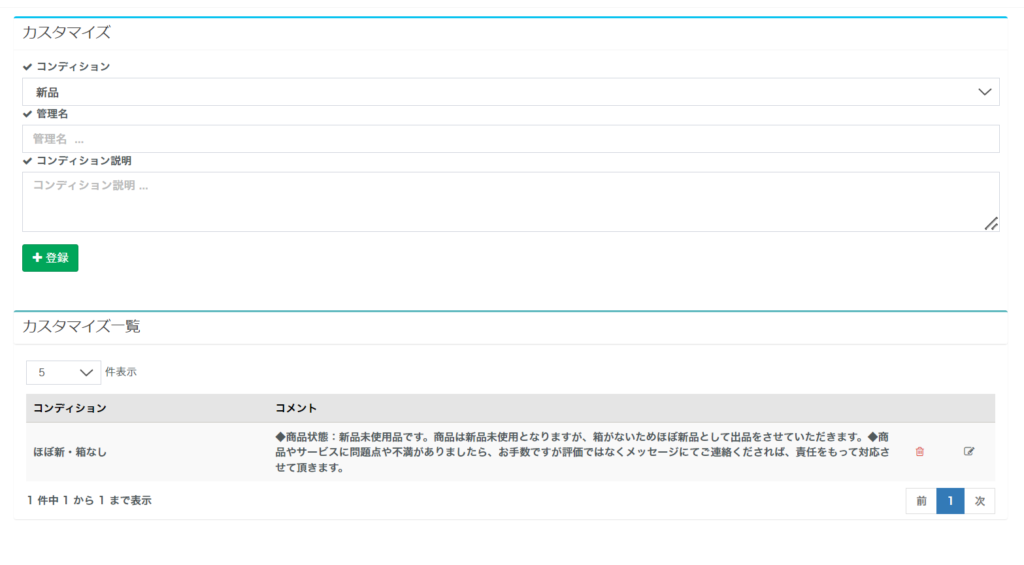Click the red trash delete icon
This screenshot has width=1024, height=565.
point(920,452)
